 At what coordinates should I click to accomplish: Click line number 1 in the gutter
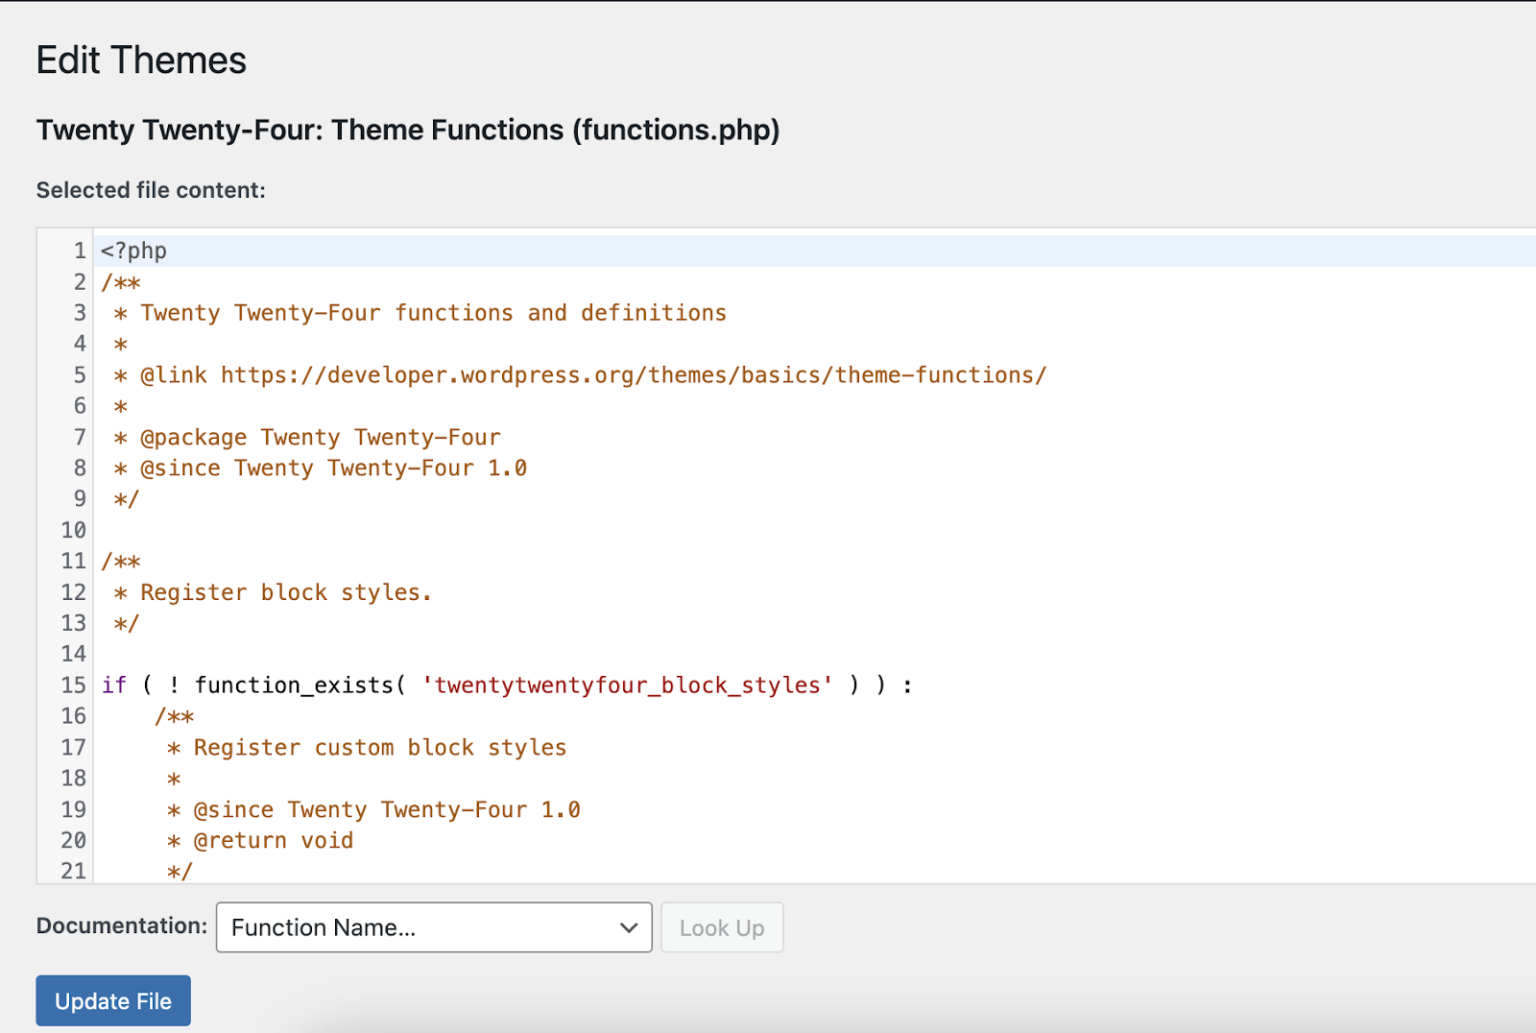pyautogui.click(x=79, y=250)
